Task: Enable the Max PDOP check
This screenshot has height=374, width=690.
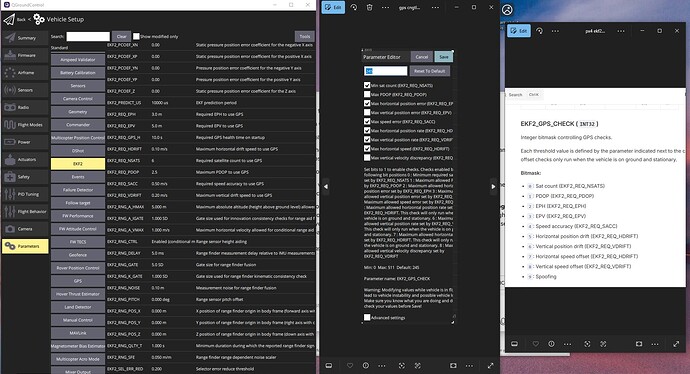Action: click(x=367, y=94)
